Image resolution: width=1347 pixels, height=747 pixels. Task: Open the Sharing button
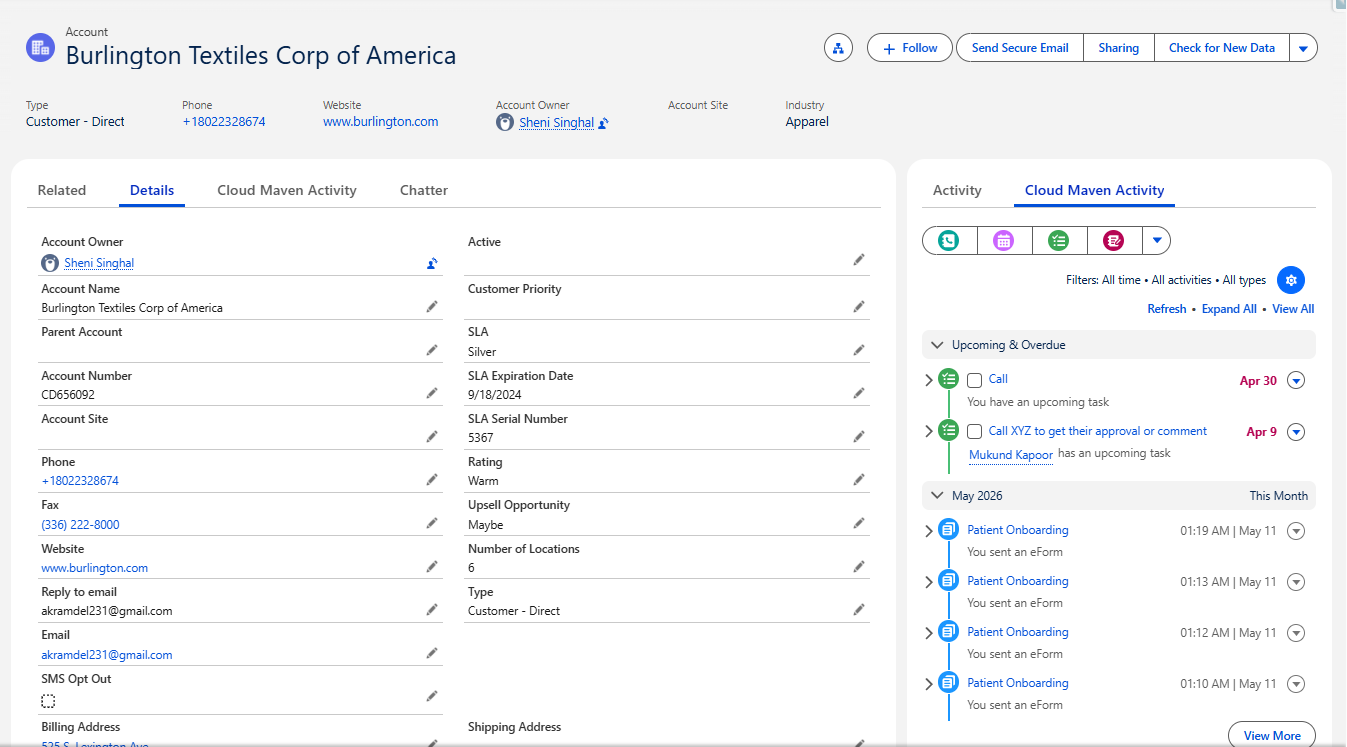click(x=1119, y=48)
